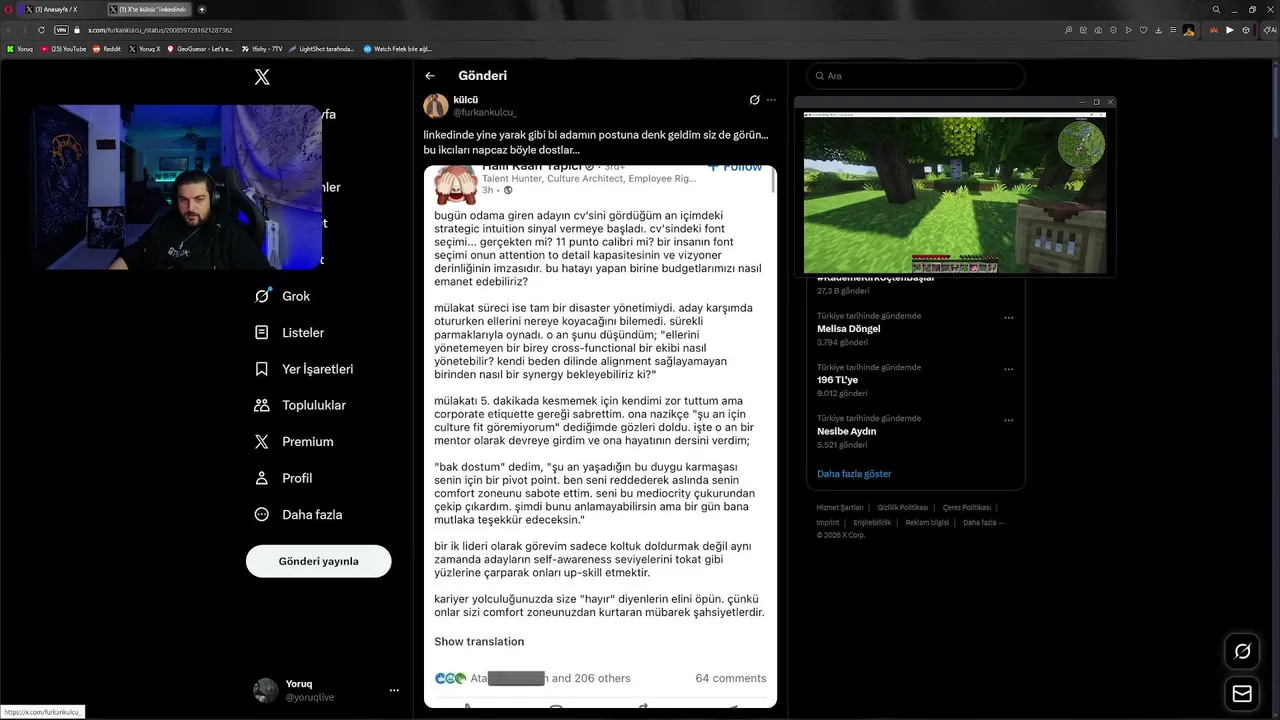
Task: Open Yoruq account switcher three dots
Action: [x=394, y=690]
